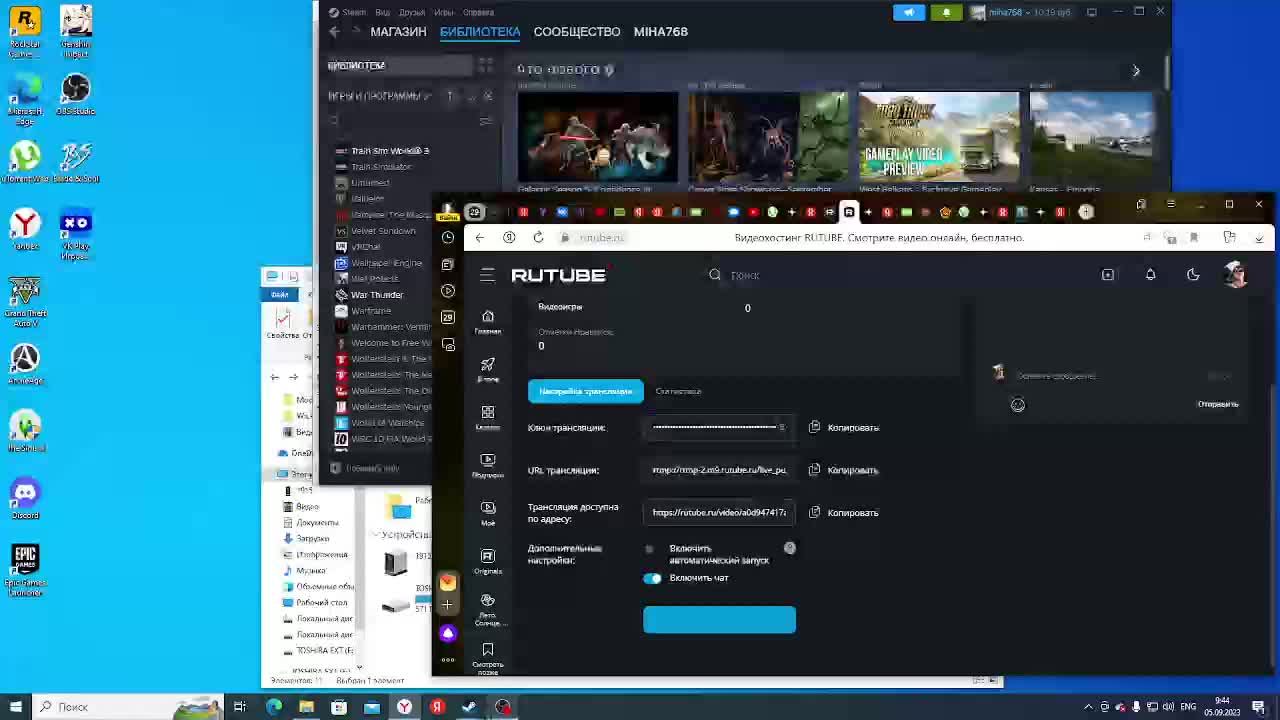
Task: Open browser sidebar history clock icon
Action: 448,237
